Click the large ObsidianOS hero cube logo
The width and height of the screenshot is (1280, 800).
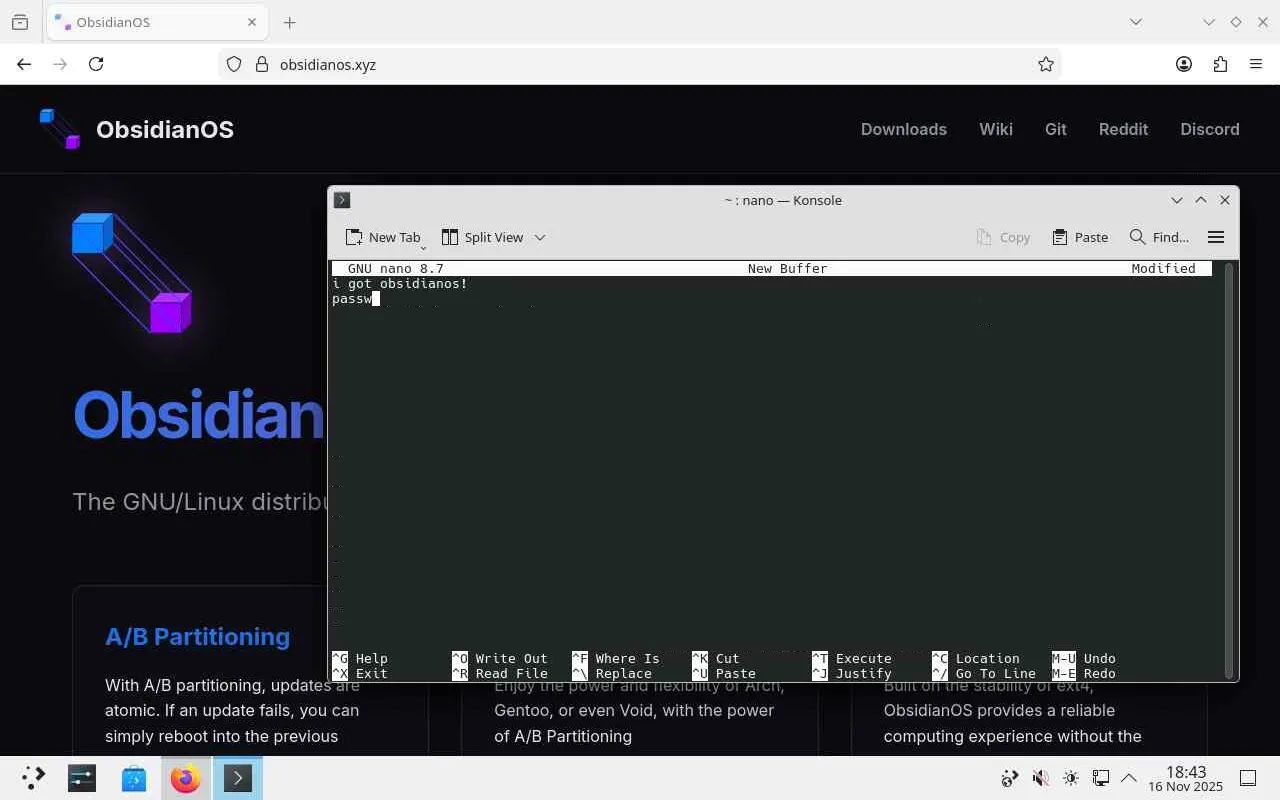pos(132,272)
